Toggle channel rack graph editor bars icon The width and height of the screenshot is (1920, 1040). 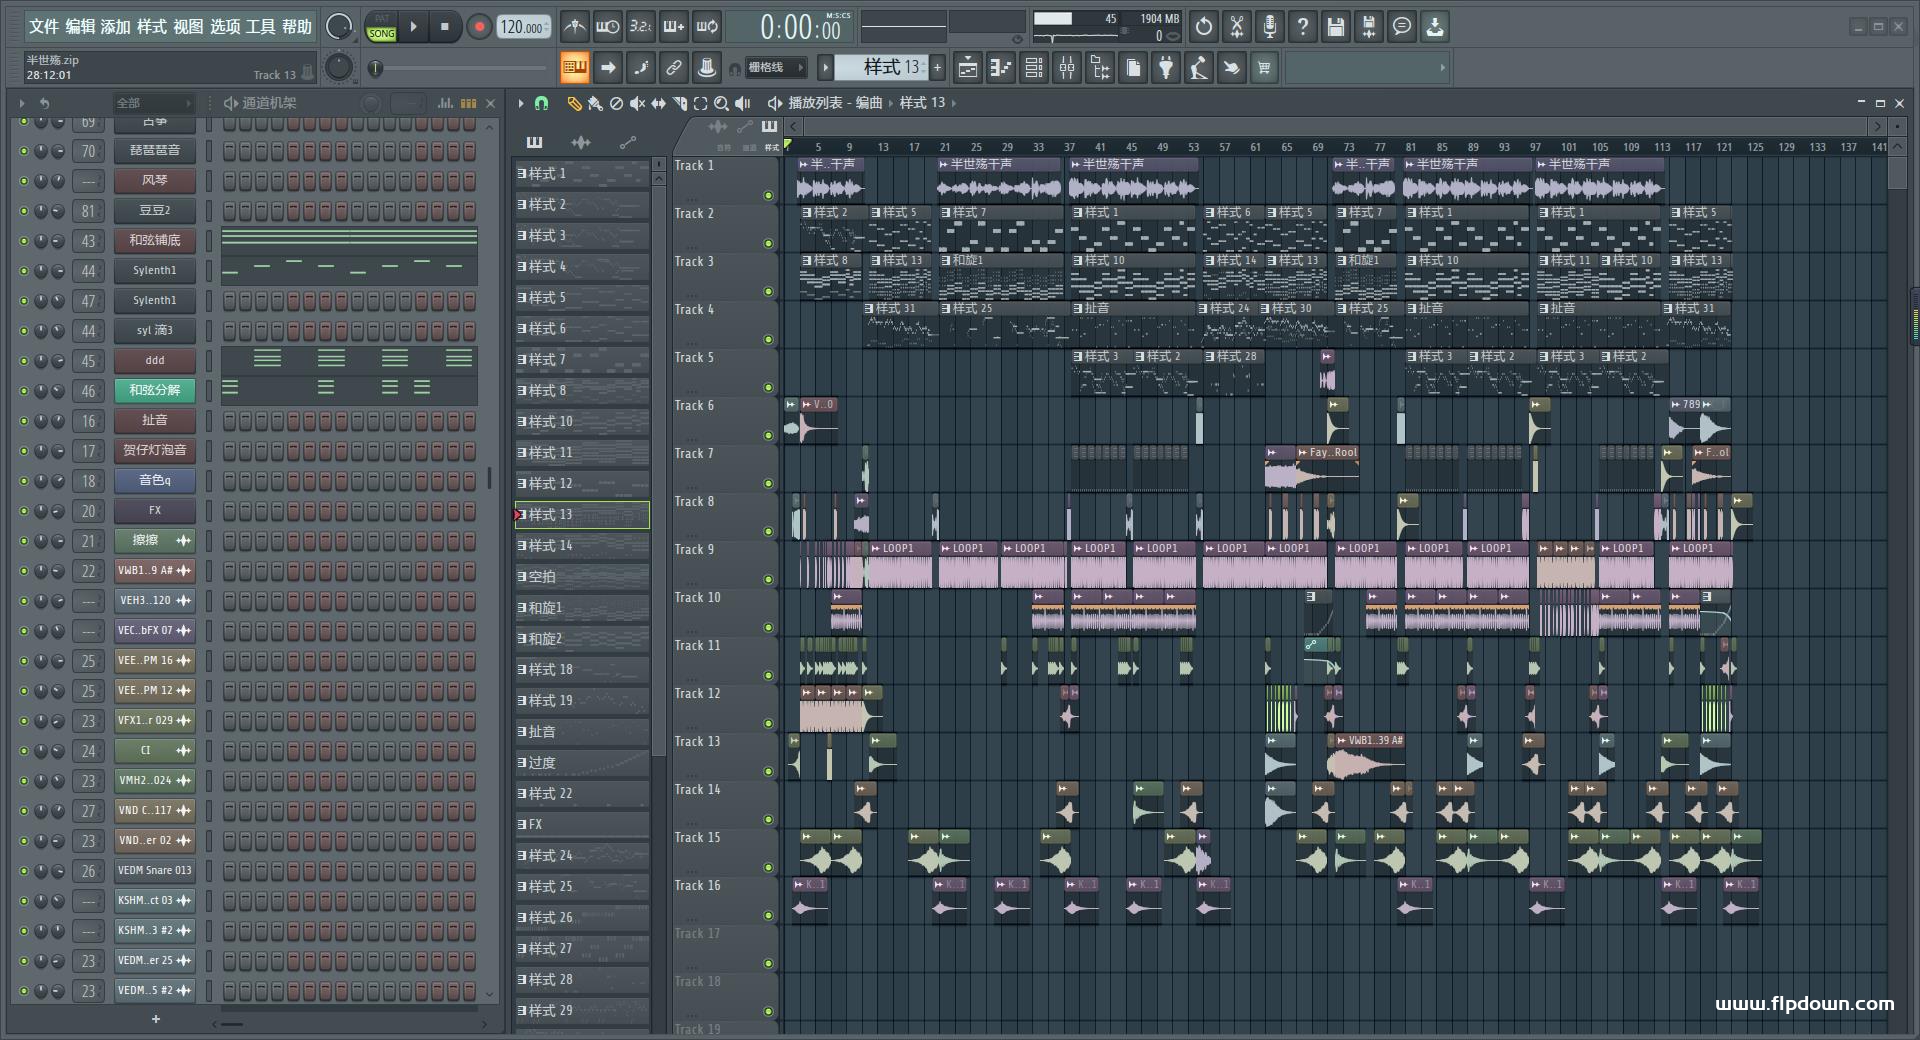pyautogui.click(x=445, y=103)
